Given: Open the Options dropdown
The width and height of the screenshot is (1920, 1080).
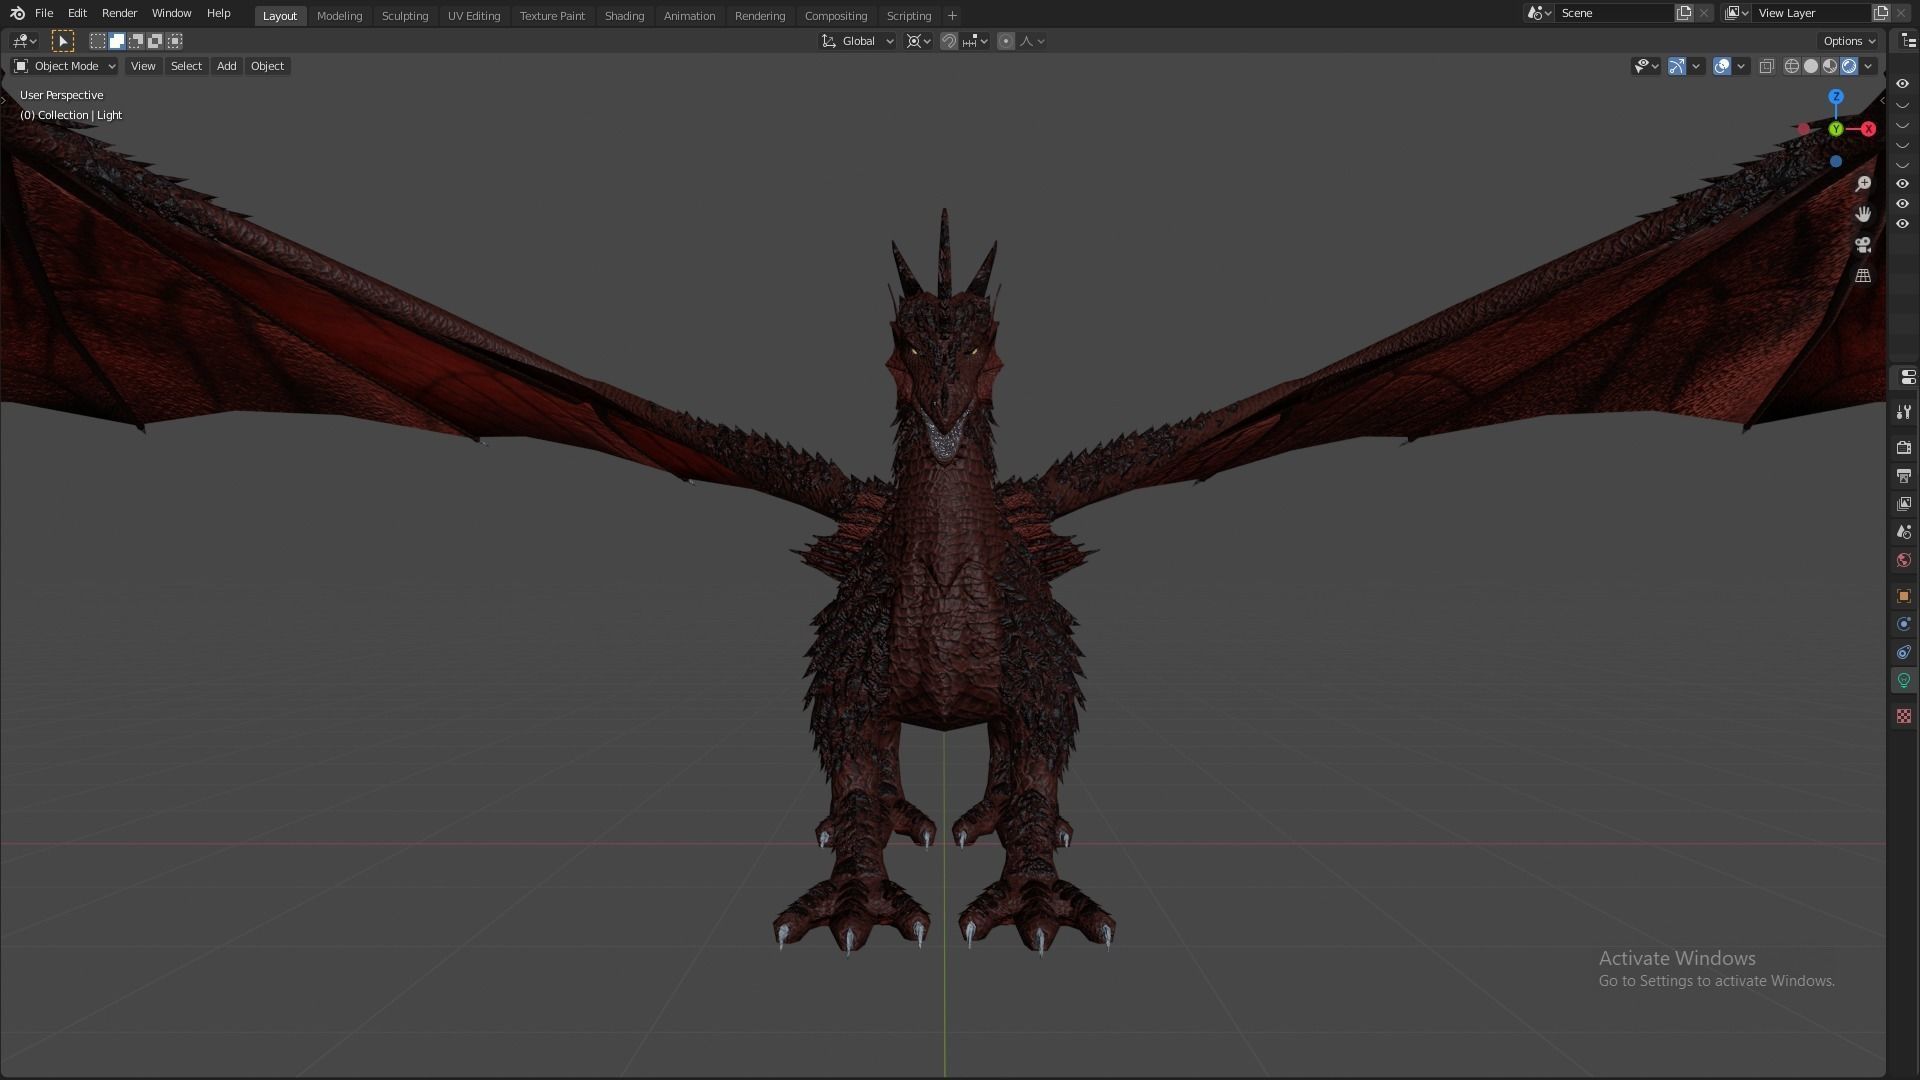Looking at the screenshot, I should [x=1849, y=41].
